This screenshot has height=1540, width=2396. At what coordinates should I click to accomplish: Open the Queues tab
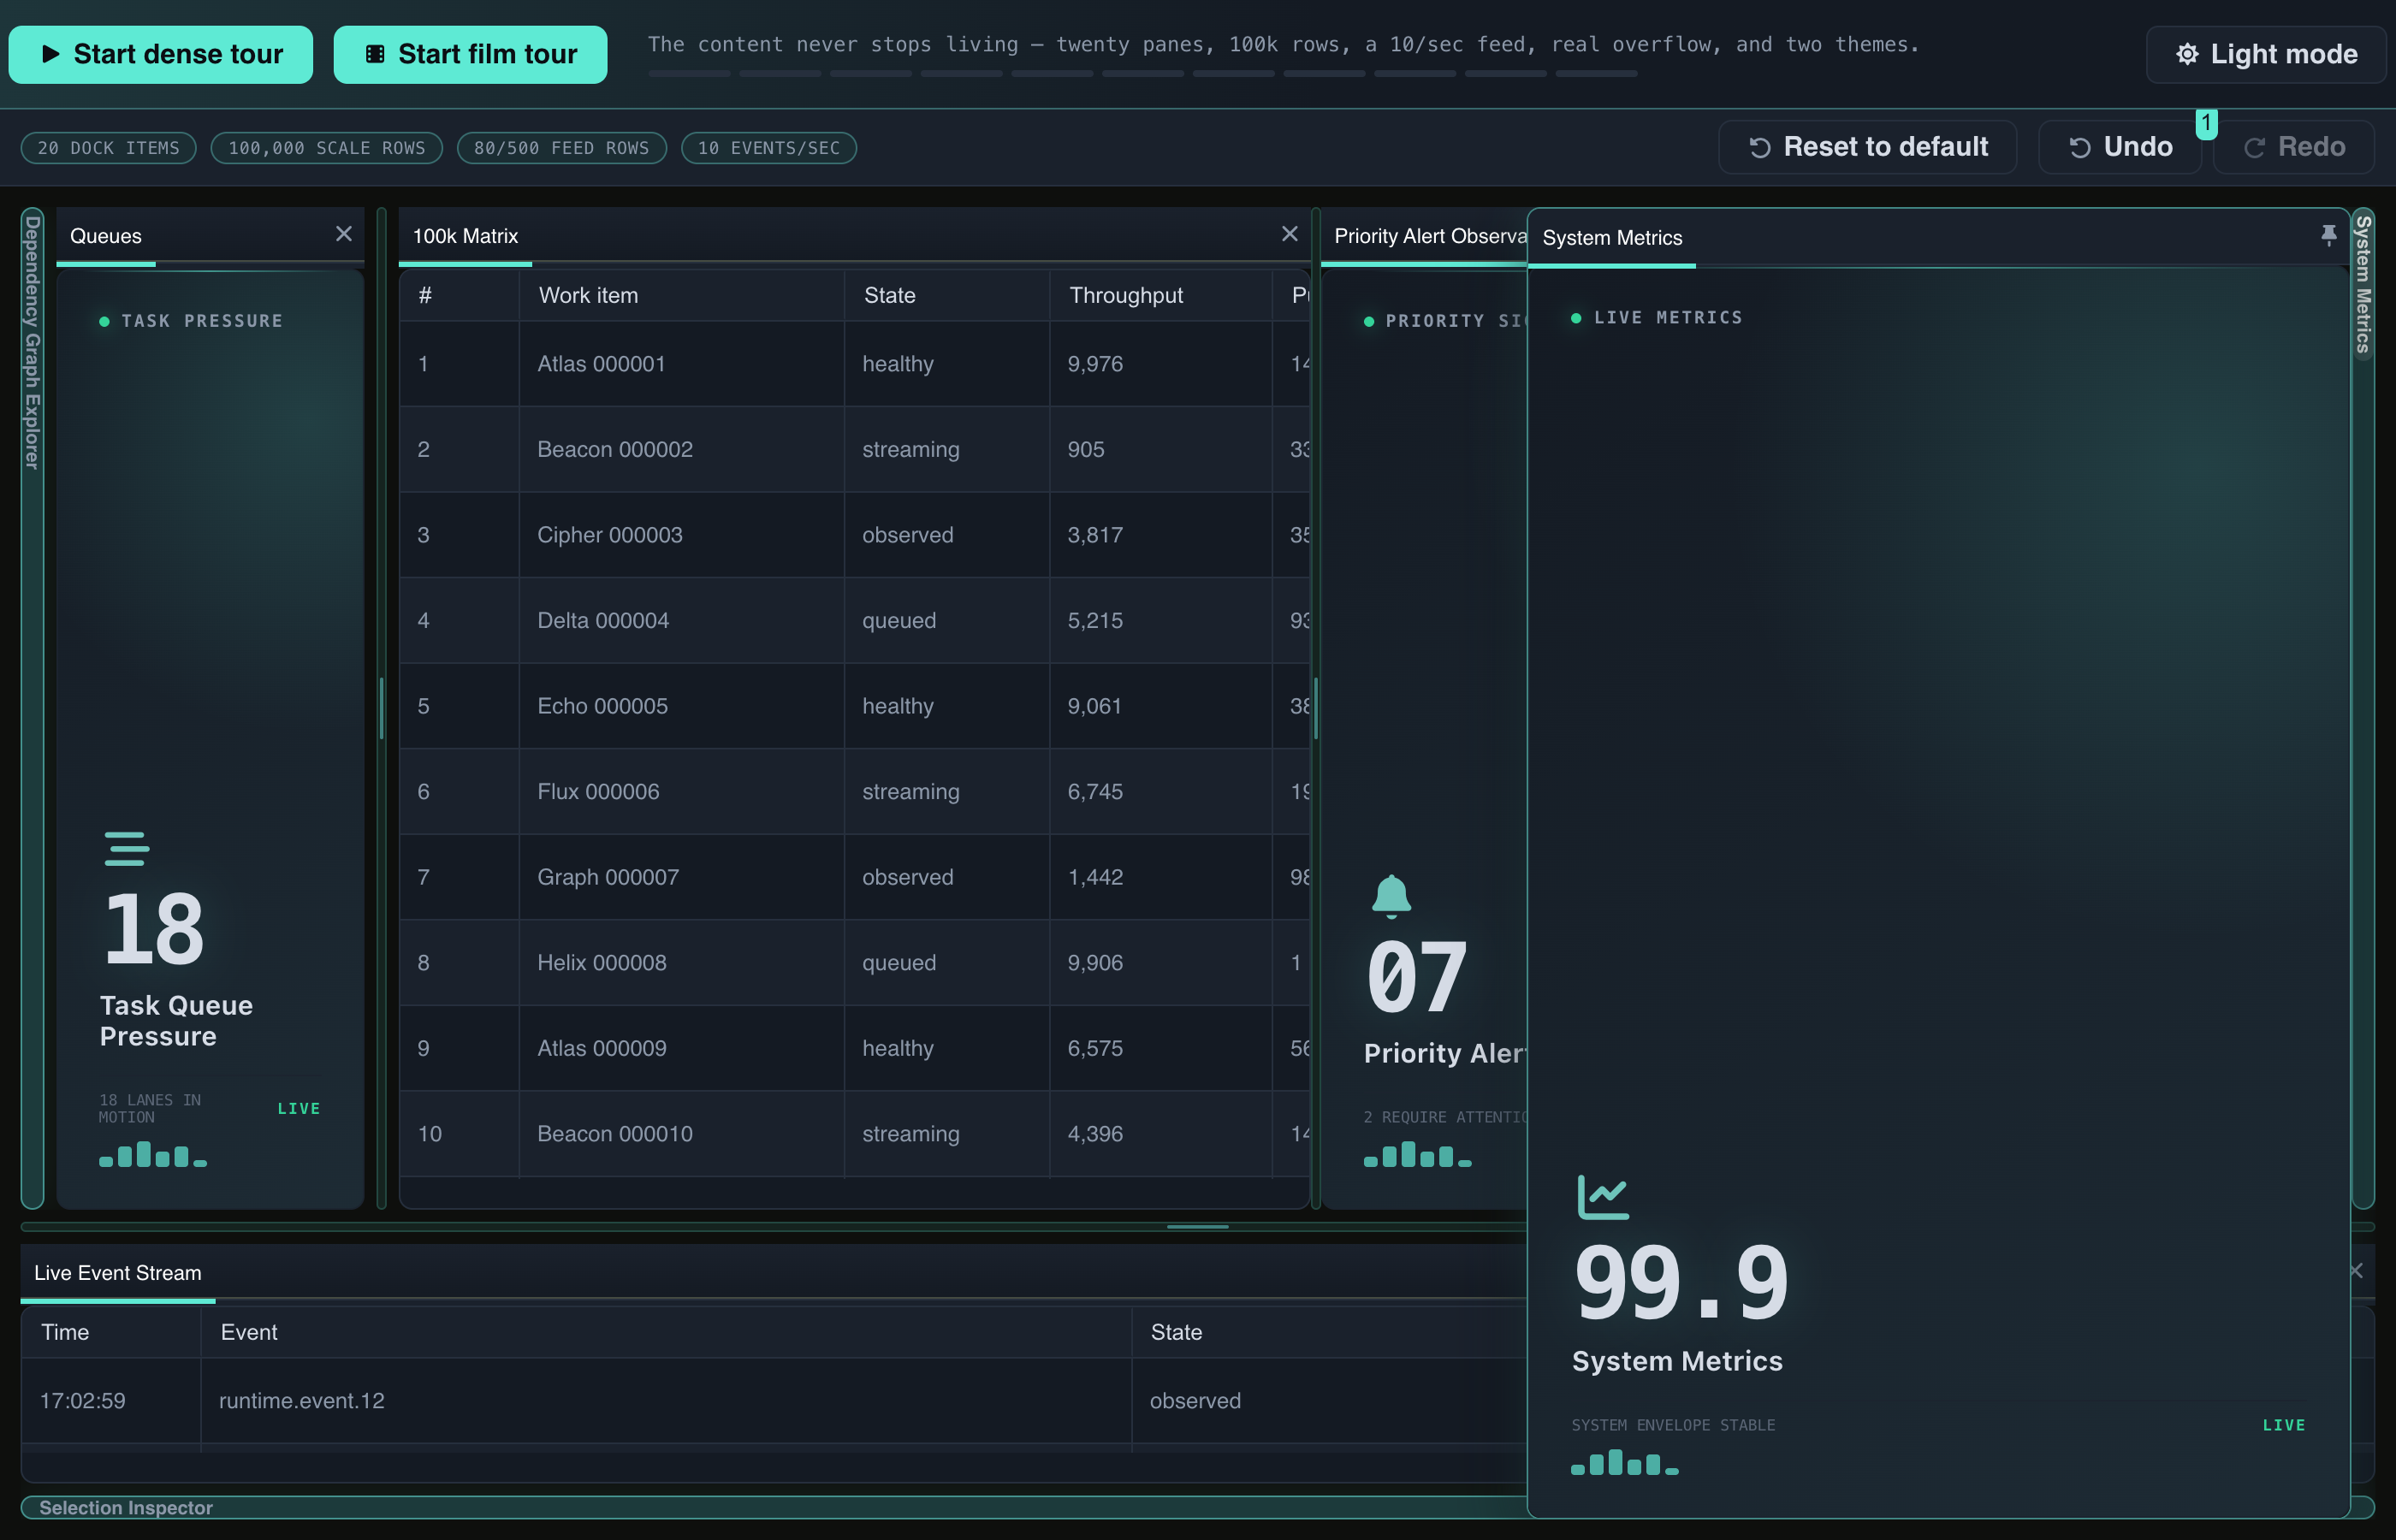coord(106,236)
